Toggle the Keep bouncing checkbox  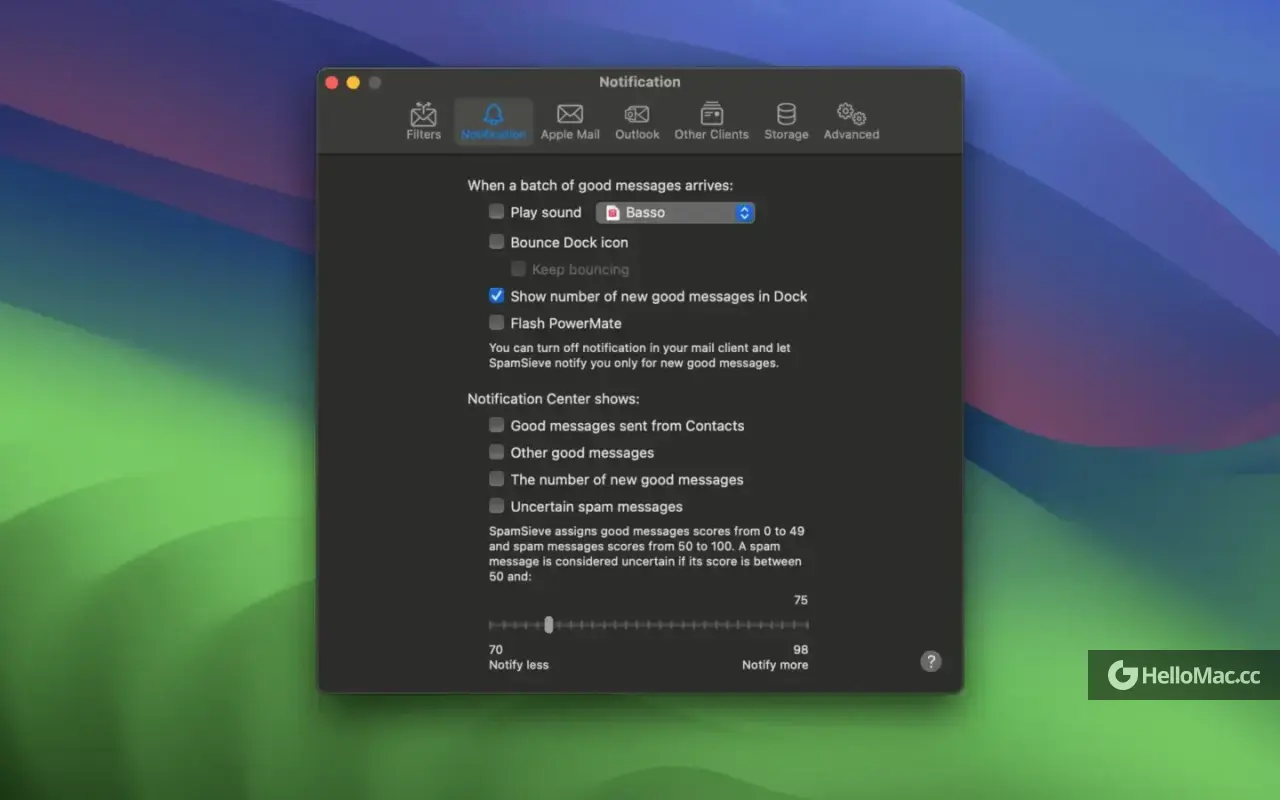click(x=518, y=269)
